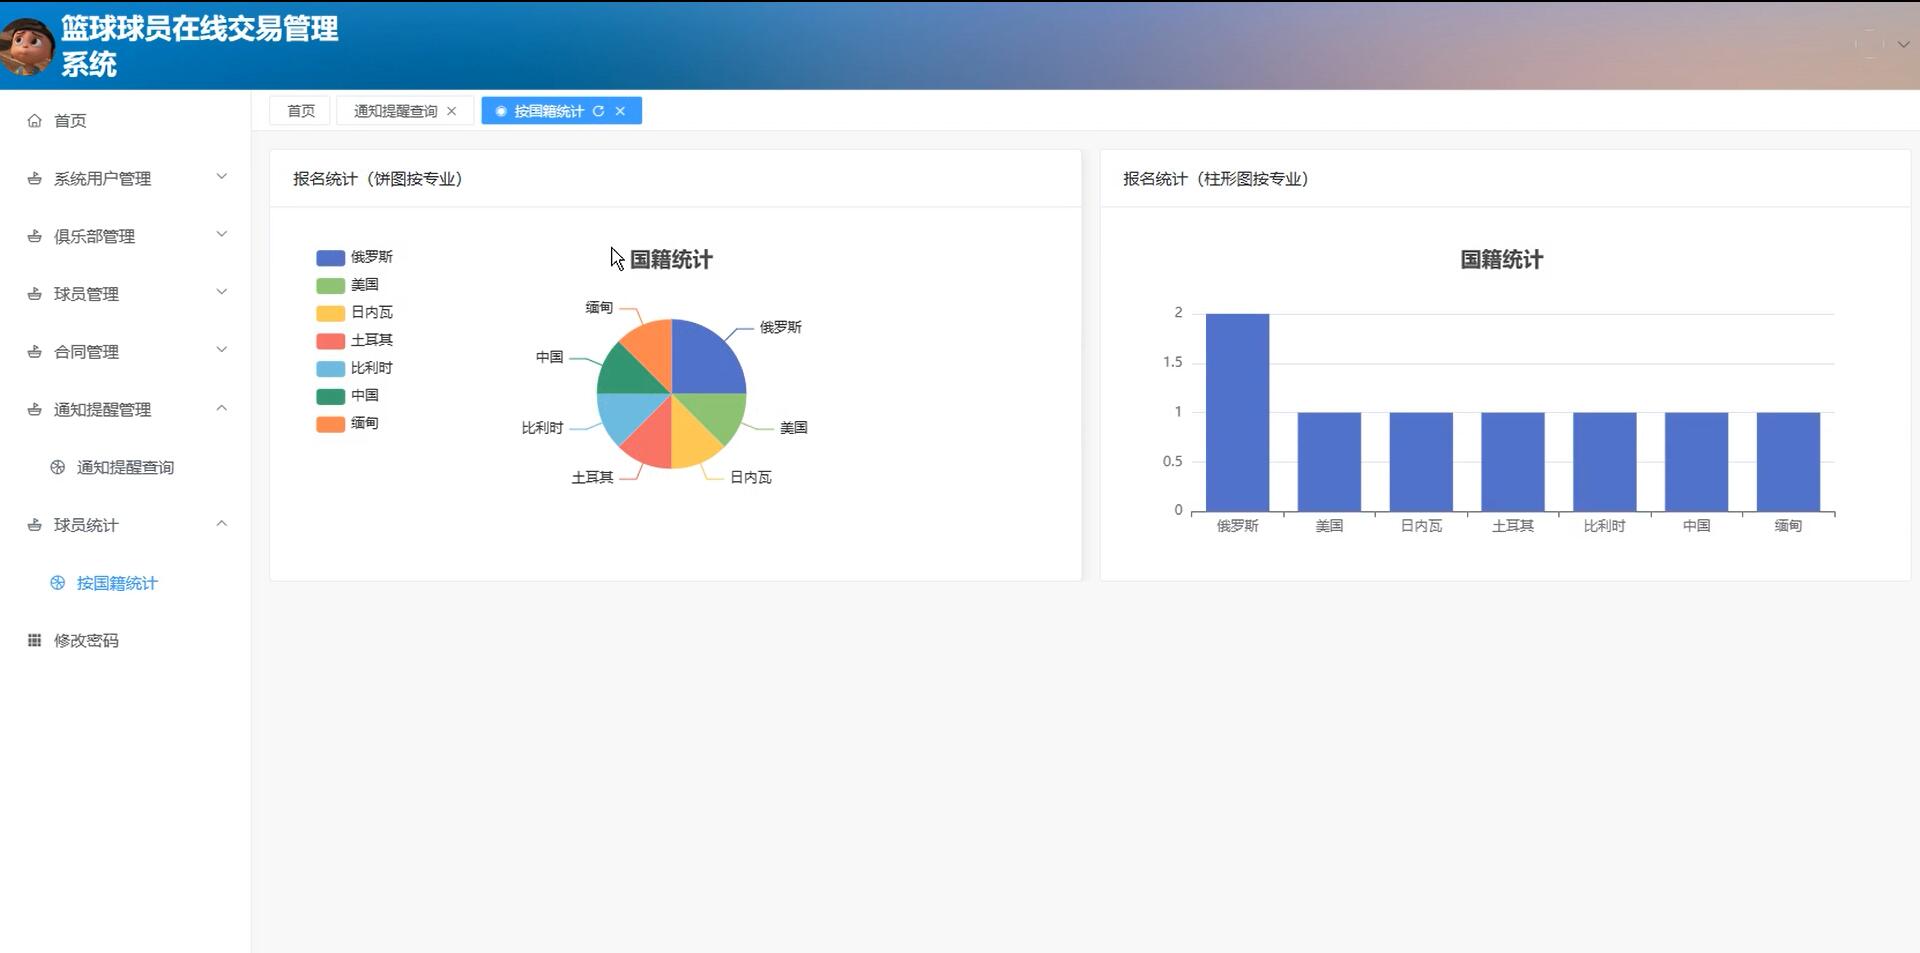Toggle 日内瓦 legend swatch in pie chart
The image size is (1920, 953).
(x=330, y=313)
